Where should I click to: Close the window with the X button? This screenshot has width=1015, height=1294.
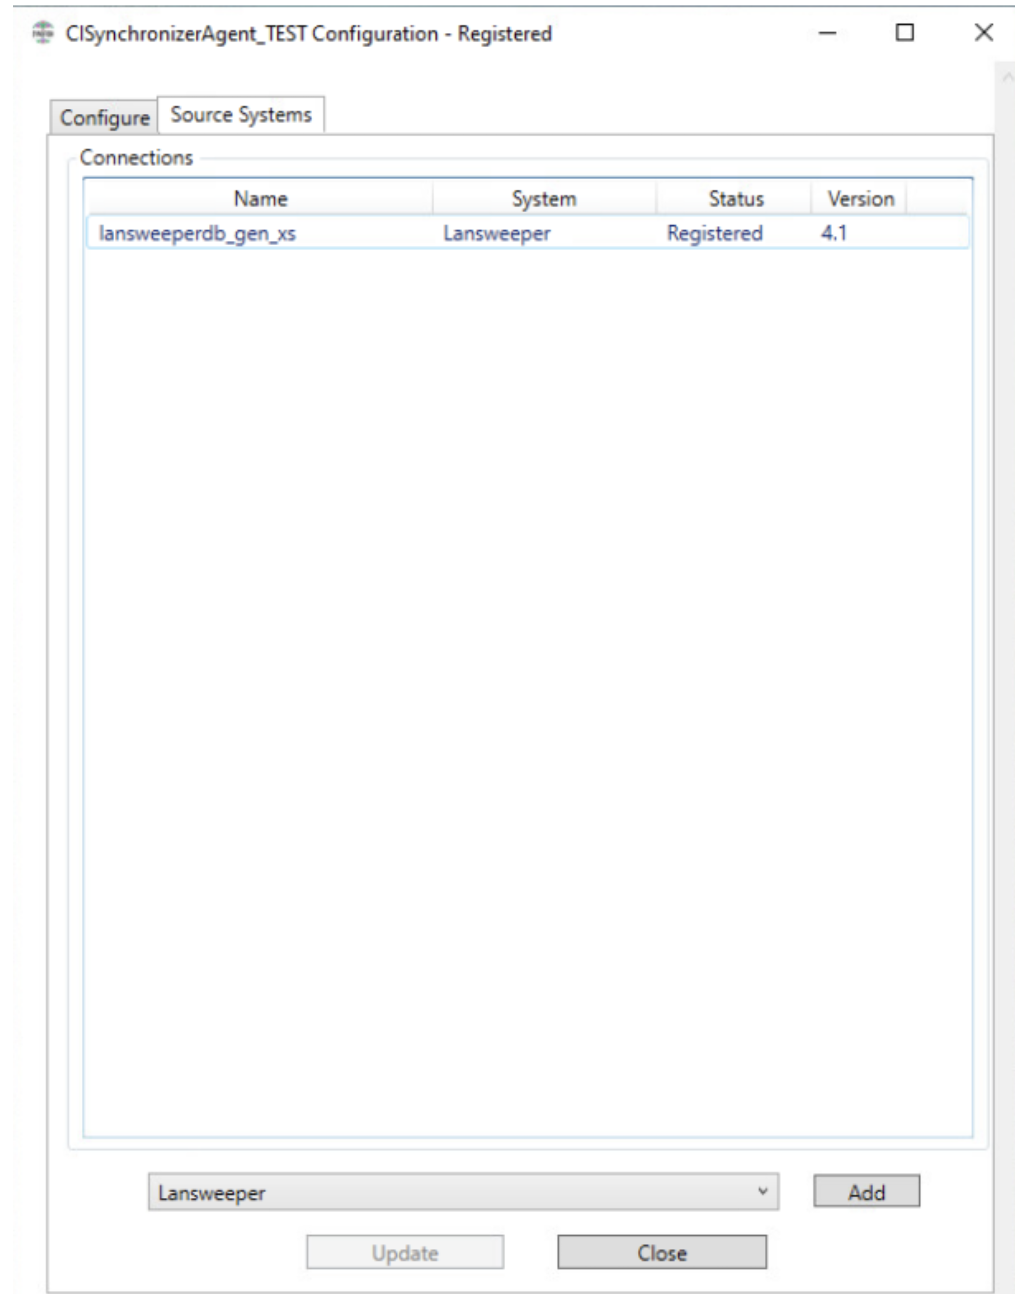[x=983, y=33]
